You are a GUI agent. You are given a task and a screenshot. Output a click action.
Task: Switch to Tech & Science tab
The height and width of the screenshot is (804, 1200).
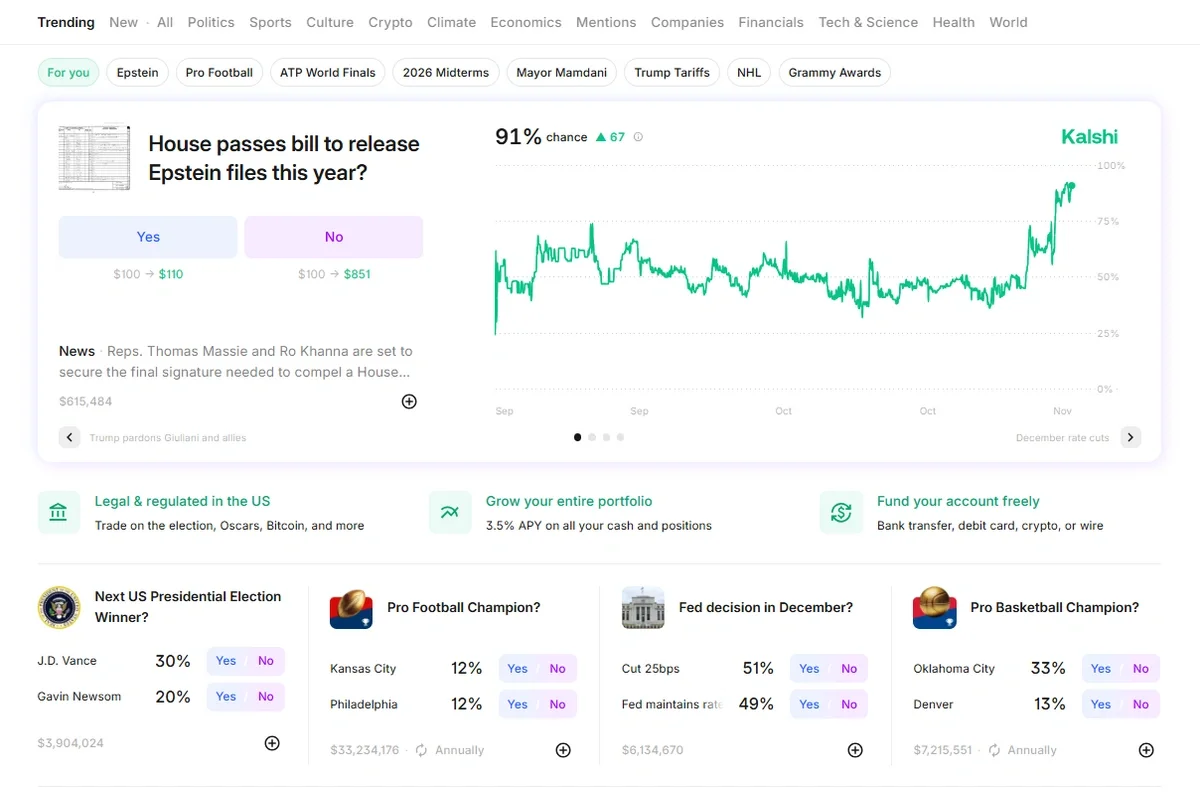(867, 22)
